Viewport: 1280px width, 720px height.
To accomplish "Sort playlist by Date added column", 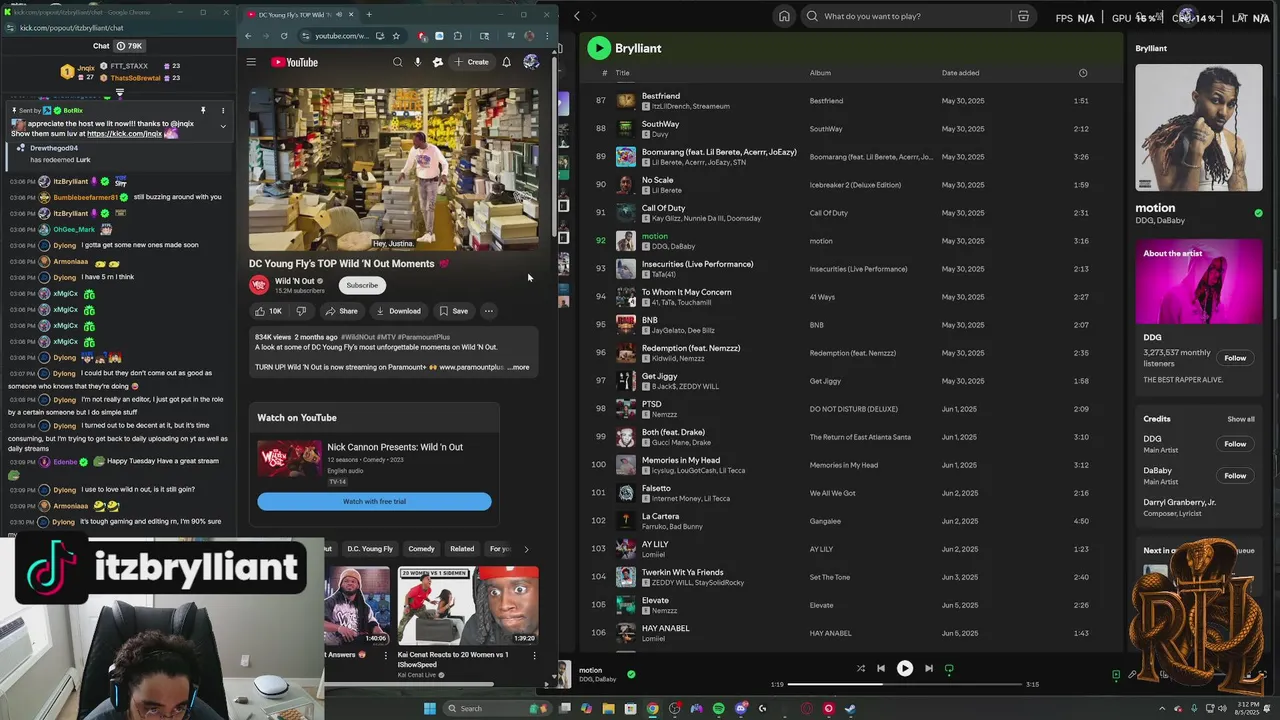I will (960, 73).
